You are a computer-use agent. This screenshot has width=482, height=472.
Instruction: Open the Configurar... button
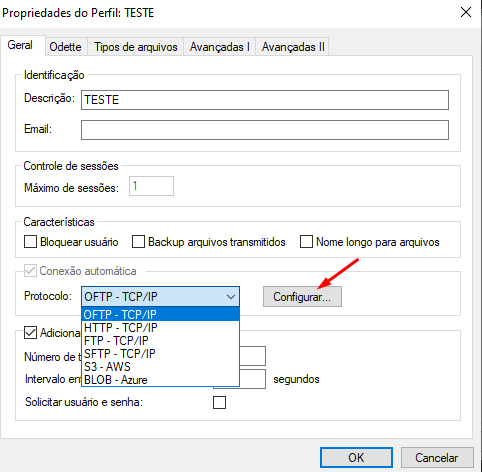pyautogui.click(x=302, y=297)
